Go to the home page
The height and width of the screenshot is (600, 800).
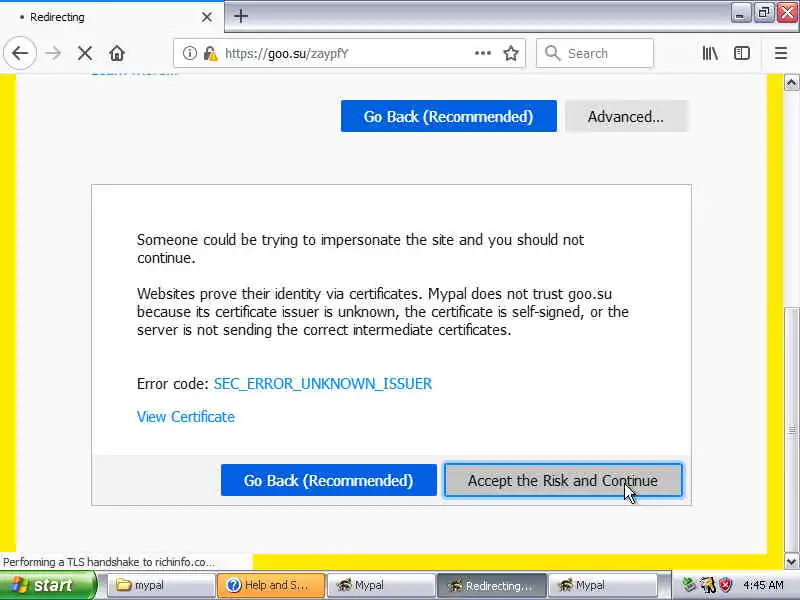click(117, 53)
